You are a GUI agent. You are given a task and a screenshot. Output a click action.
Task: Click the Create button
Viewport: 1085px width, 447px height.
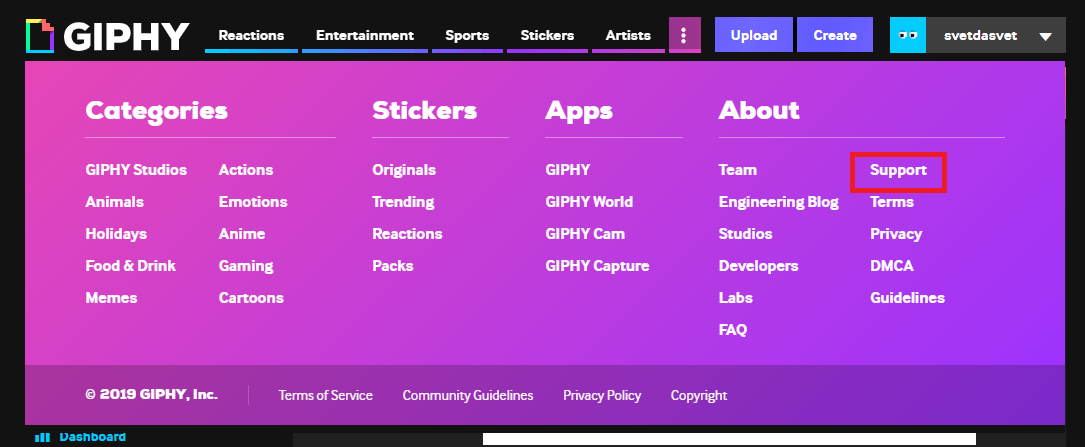tap(835, 35)
